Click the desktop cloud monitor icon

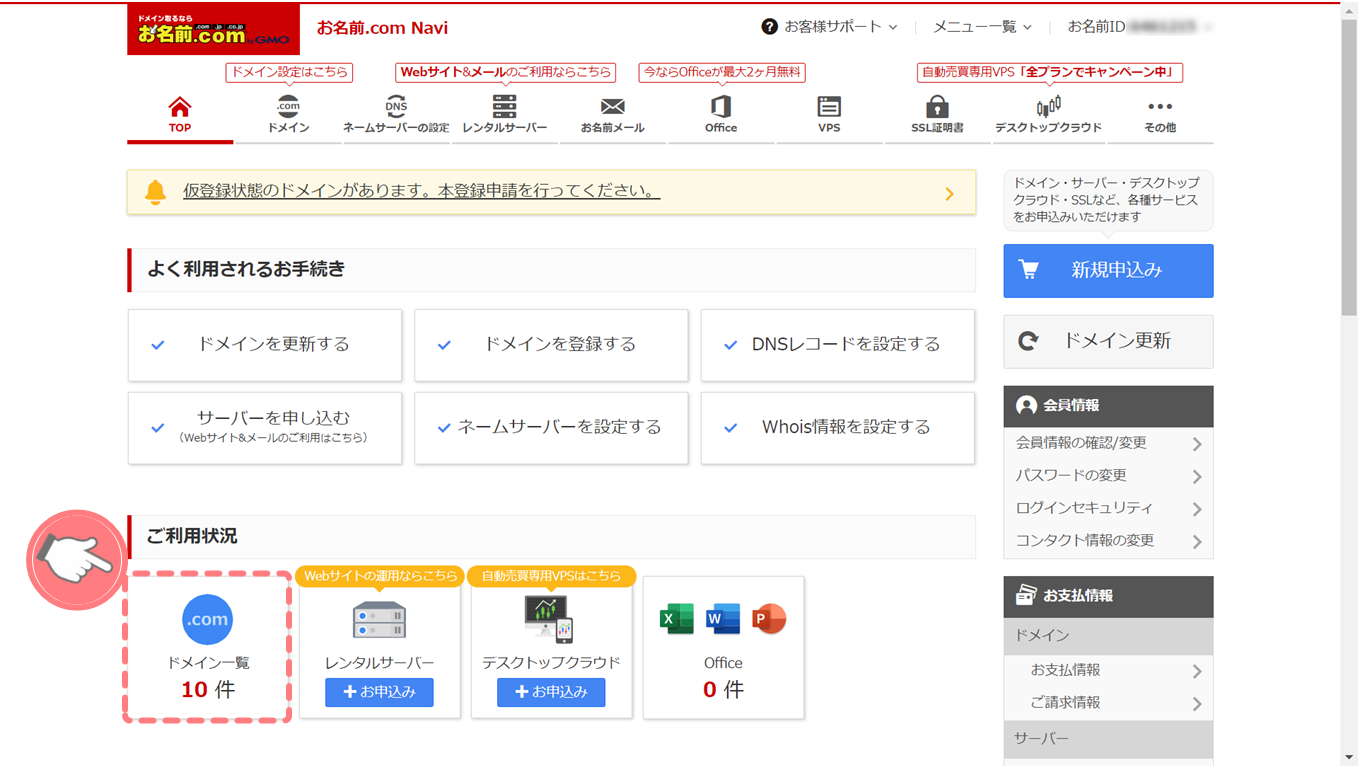click(x=550, y=619)
